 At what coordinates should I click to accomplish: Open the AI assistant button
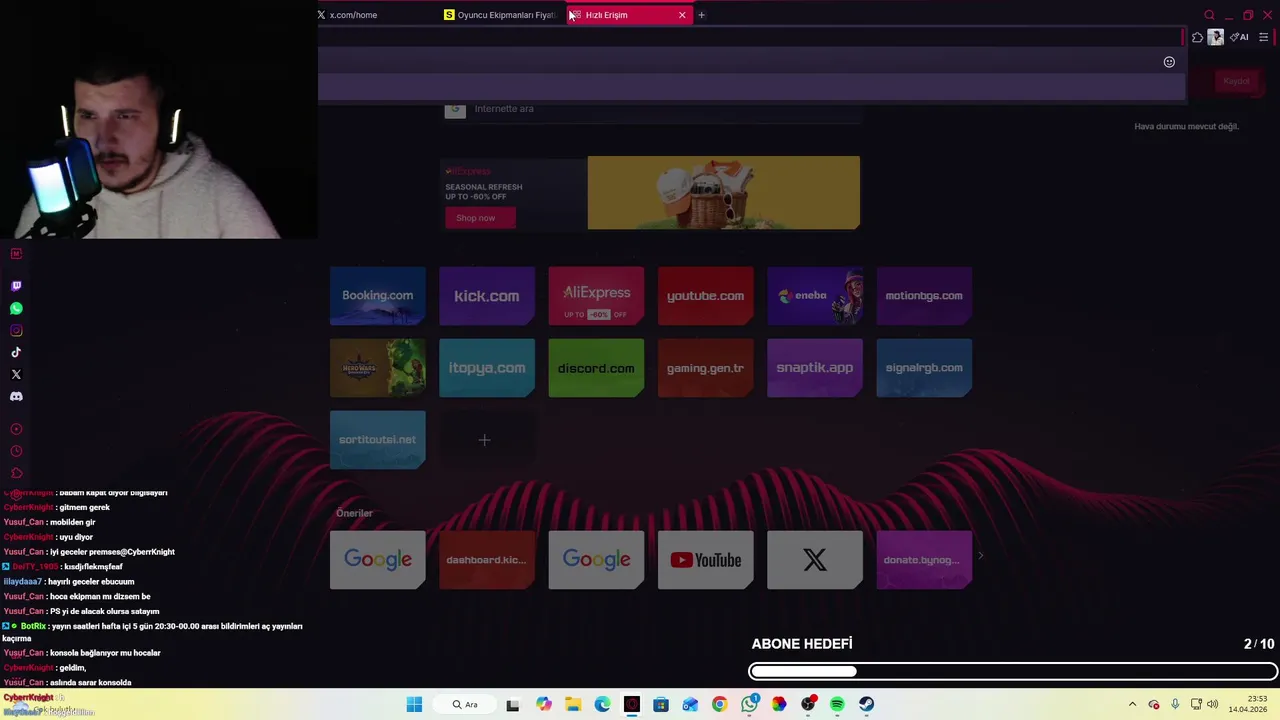1240,37
